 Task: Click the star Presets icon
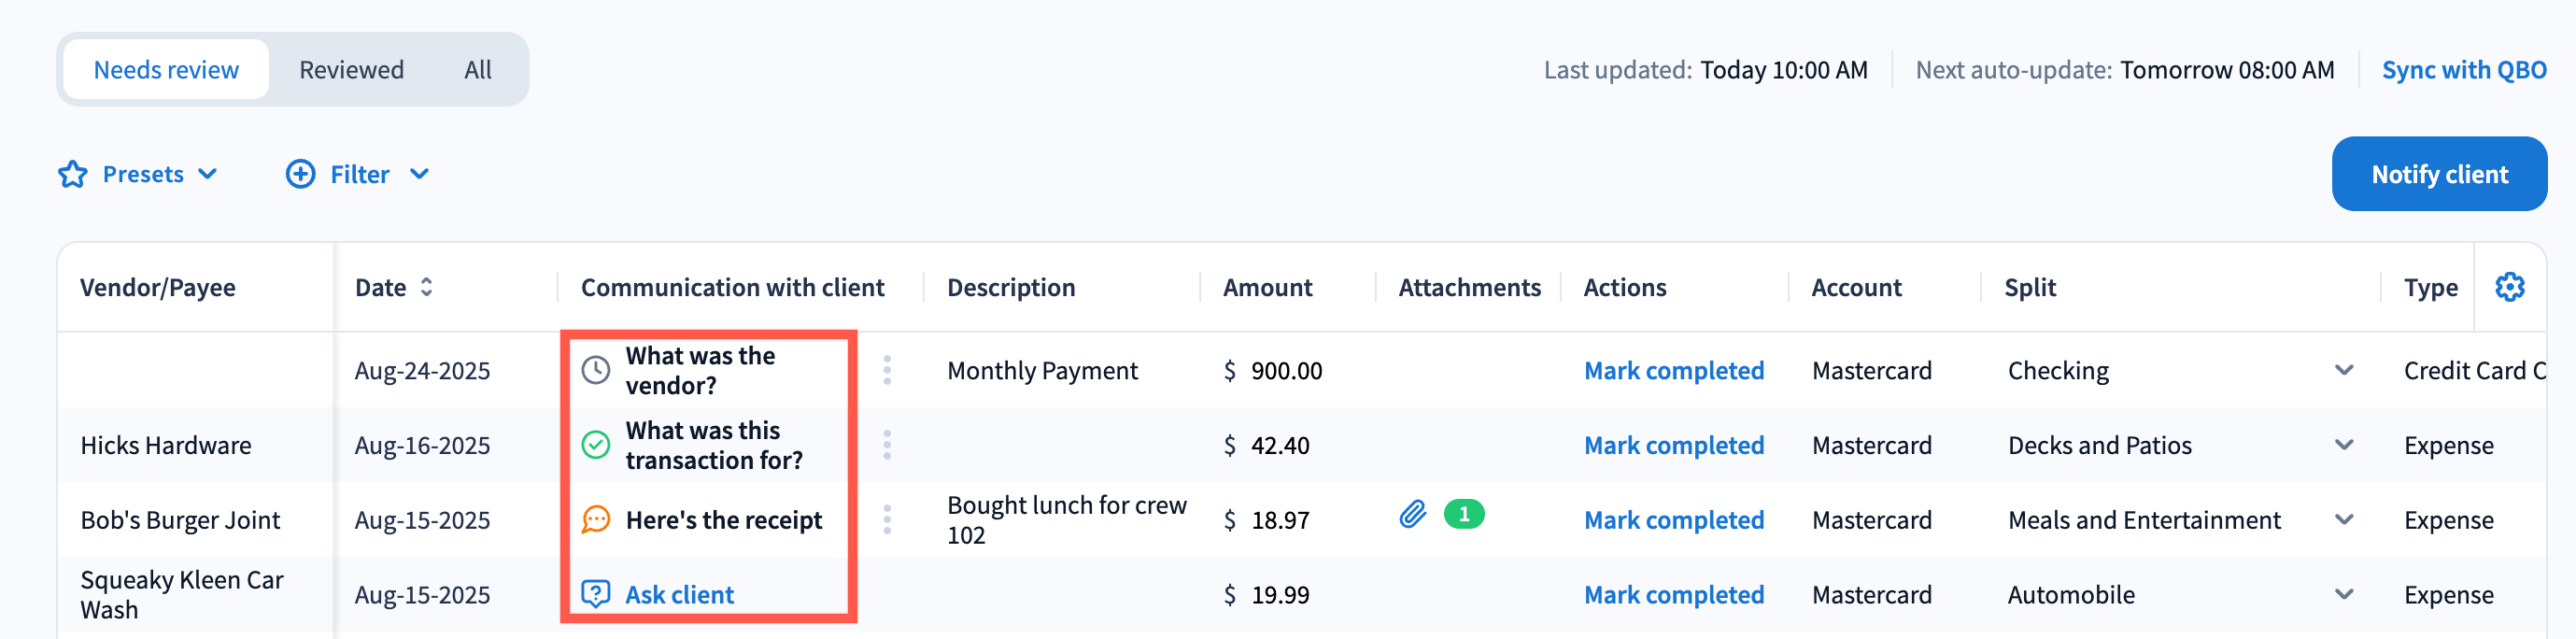pyautogui.click(x=72, y=174)
